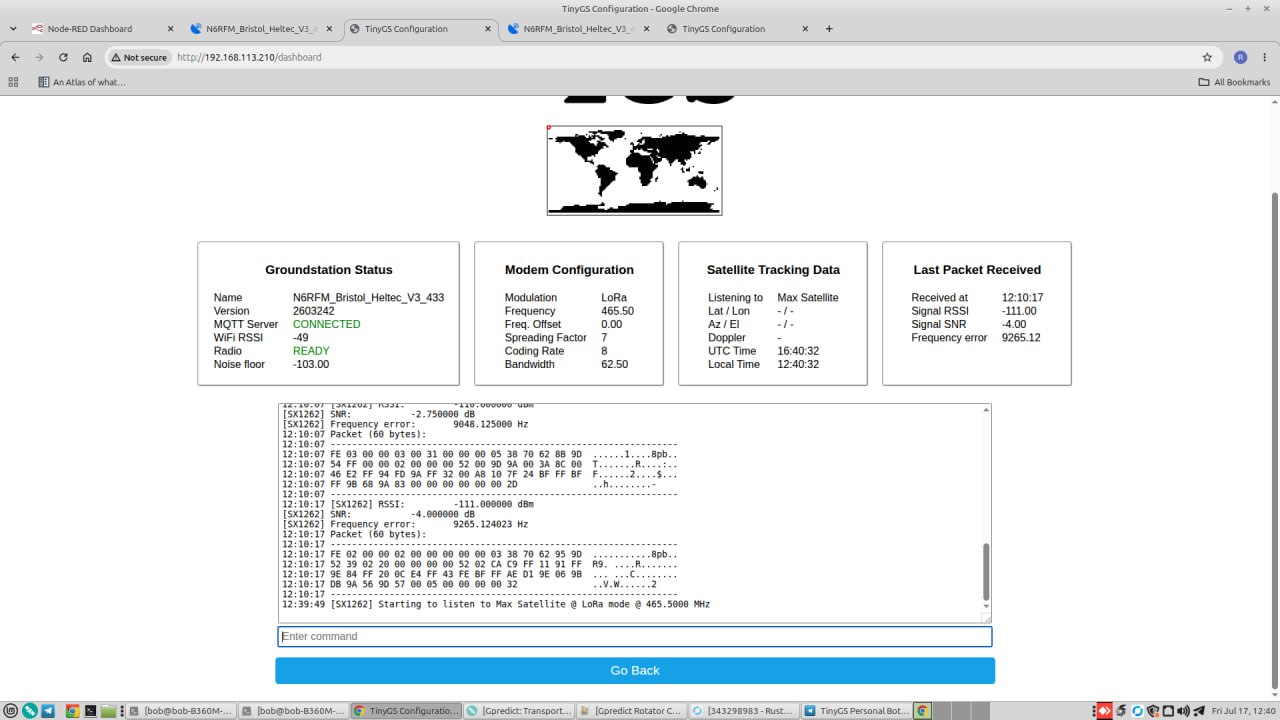This screenshot has height=720, width=1280.
Task: Open the tab search dropdown arrow
Action: coord(13,29)
